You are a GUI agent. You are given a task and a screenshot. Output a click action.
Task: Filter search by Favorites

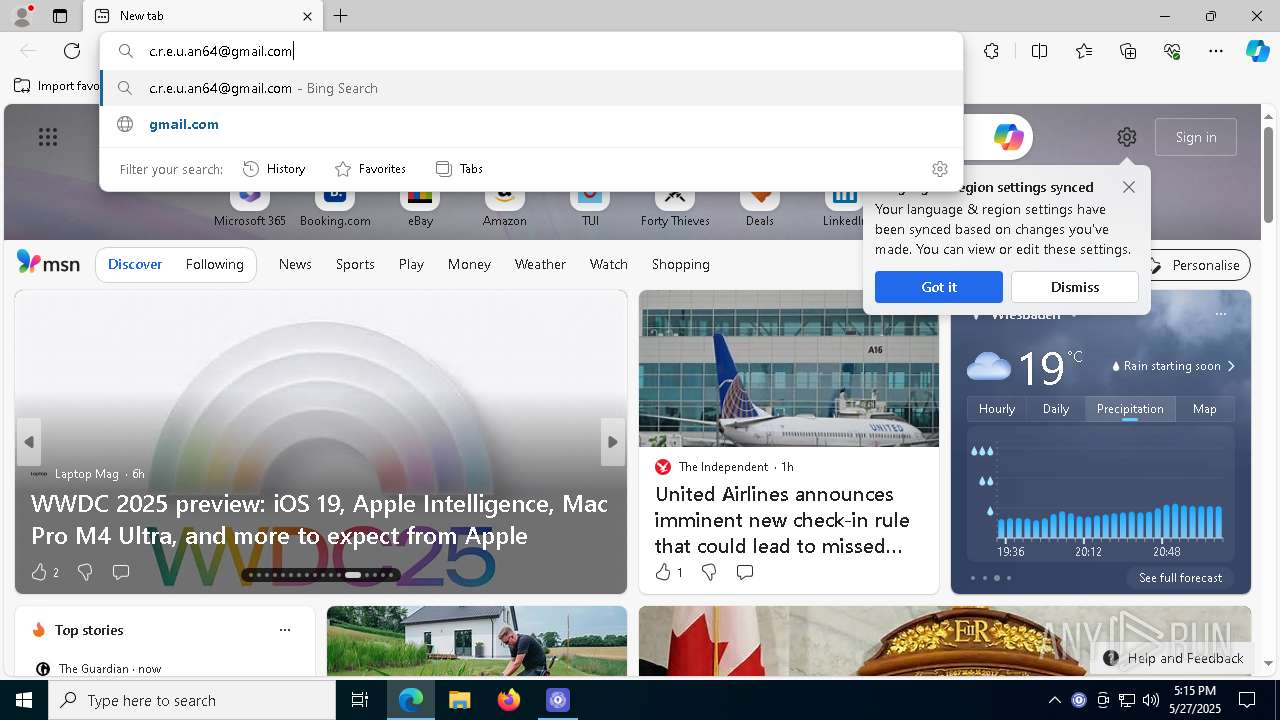point(370,169)
